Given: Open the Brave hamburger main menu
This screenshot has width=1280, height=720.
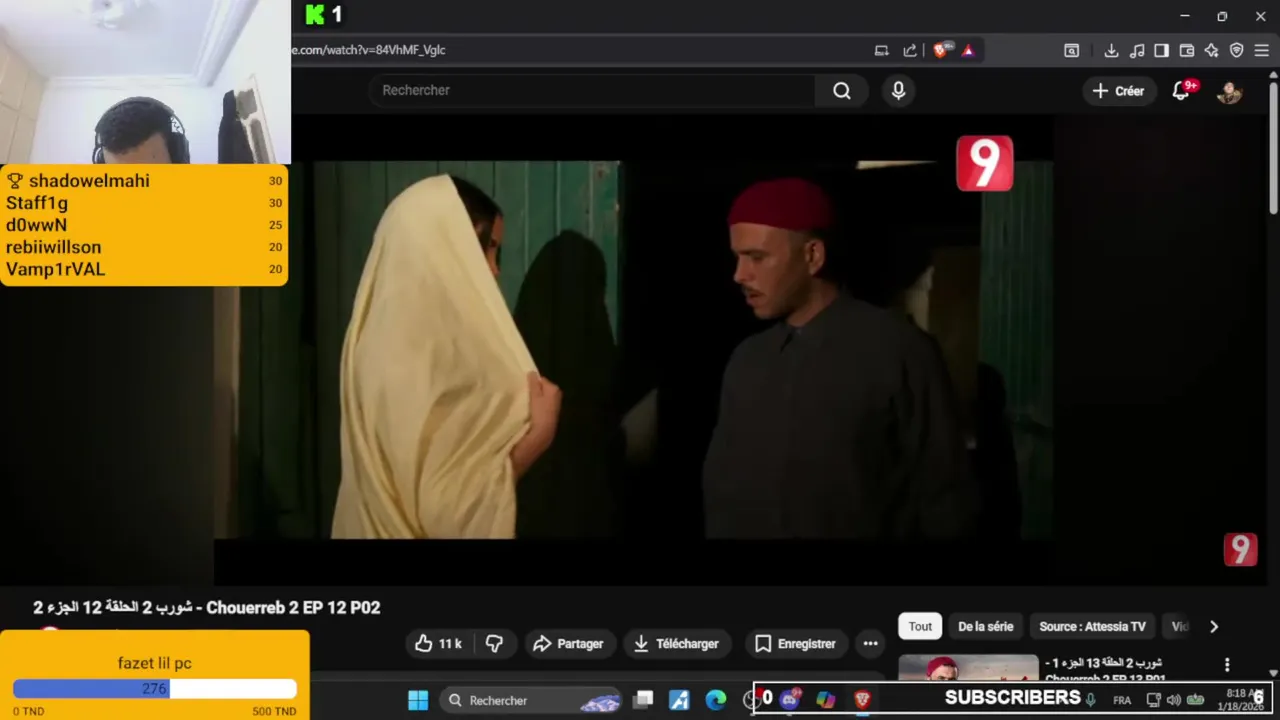Looking at the screenshot, I should [1261, 50].
